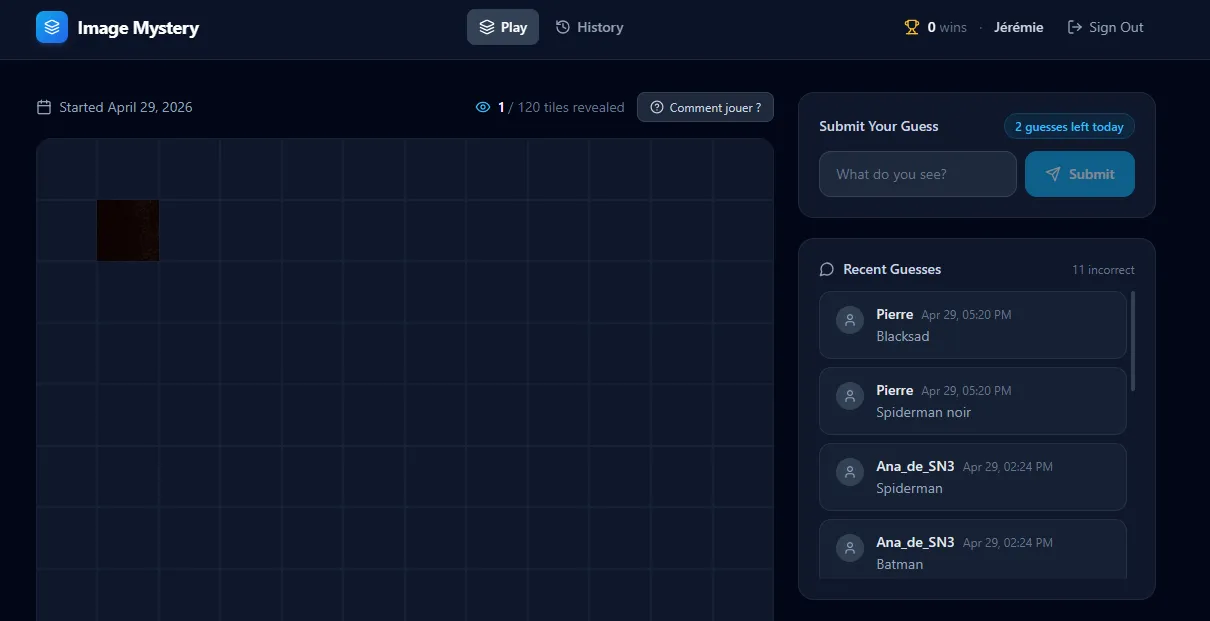Open the Comment jouer ? help button

tap(705, 107)
